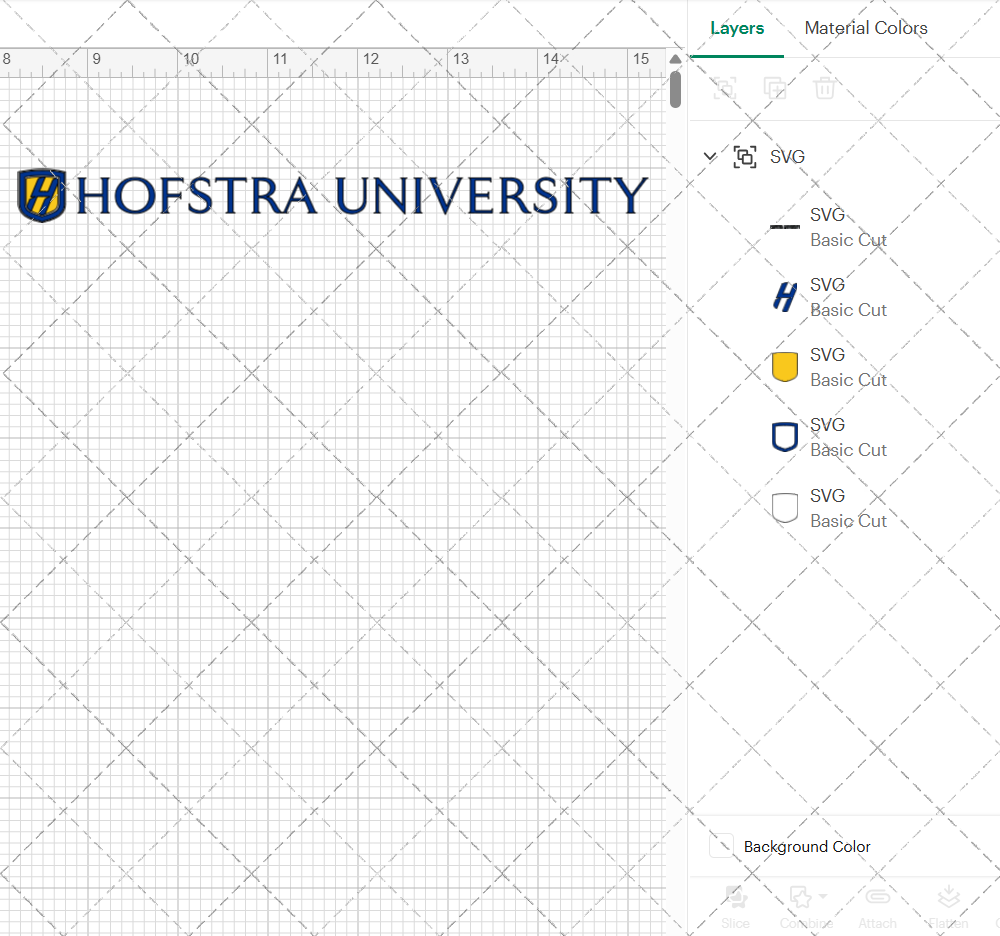The height and width of the screenshot is (936, 1000).
Task: Click the Group icon in layers toolbar
Action: coord(724,88)
